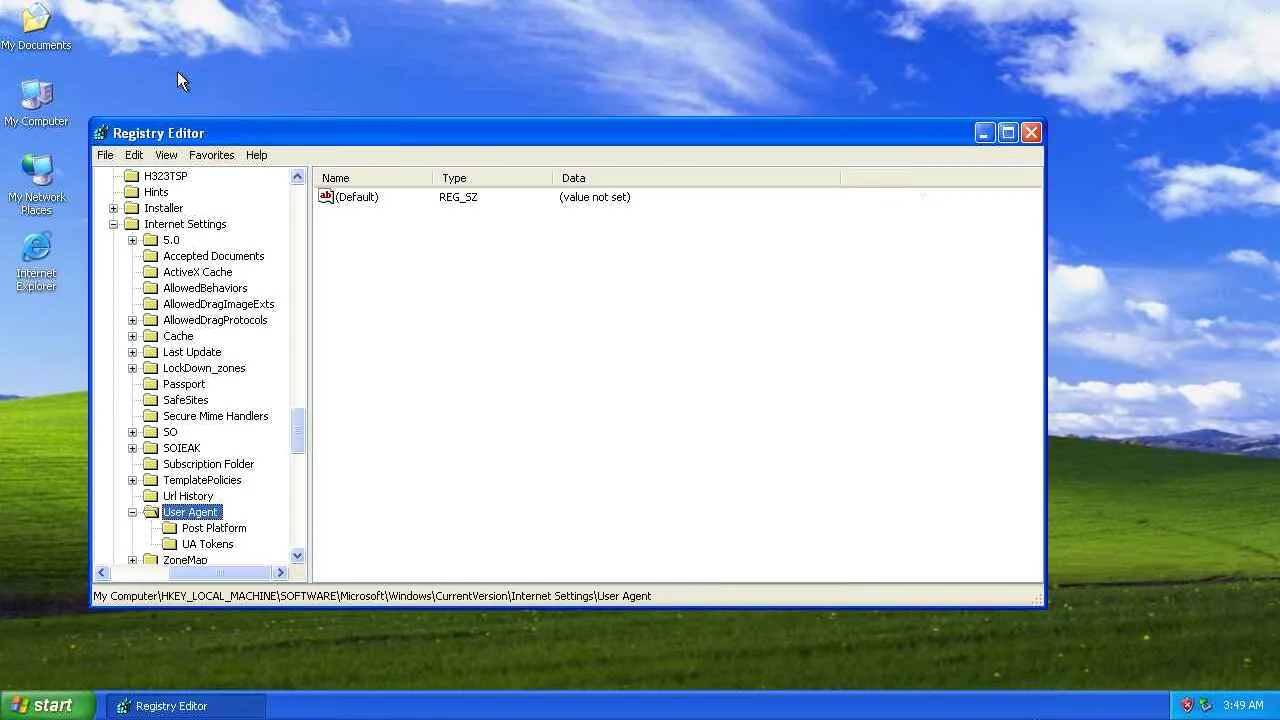Click the folder icon of the H323TSP key
This screenshot has height=720, width=1280.
pyautogui.click(x=132, y=176)
